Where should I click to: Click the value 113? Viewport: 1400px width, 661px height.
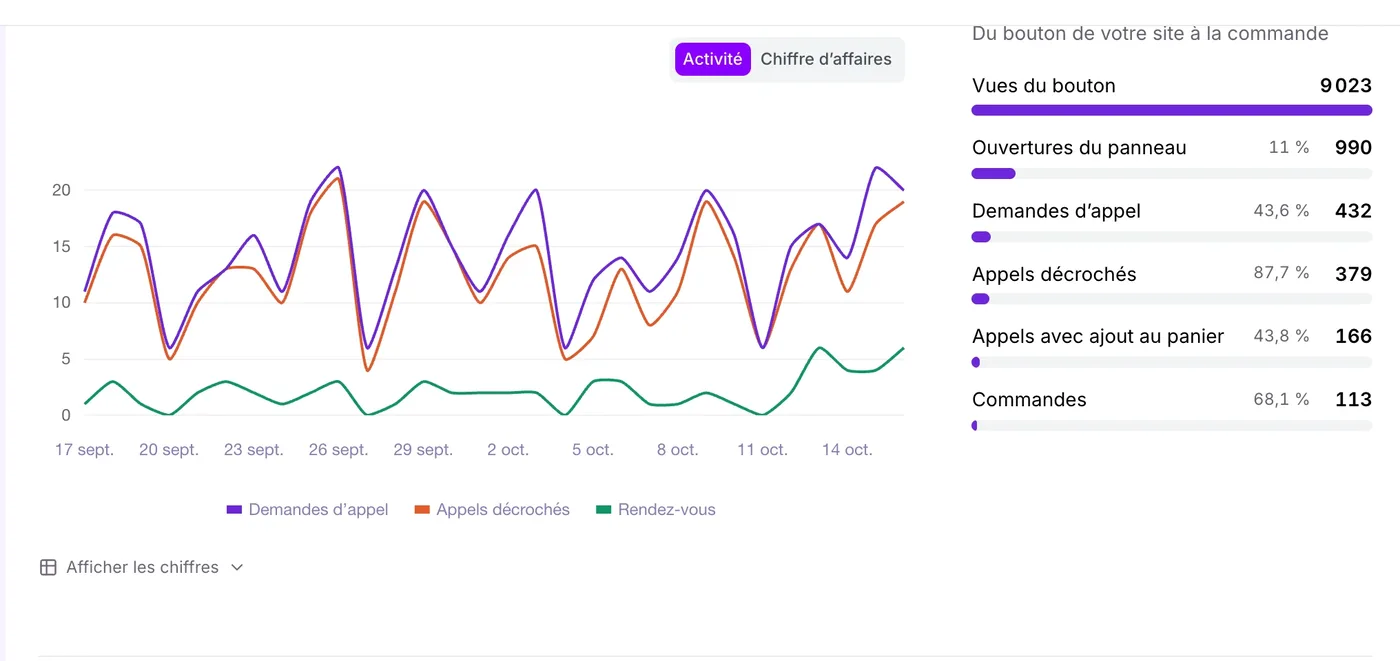(x=1353, y=399)
